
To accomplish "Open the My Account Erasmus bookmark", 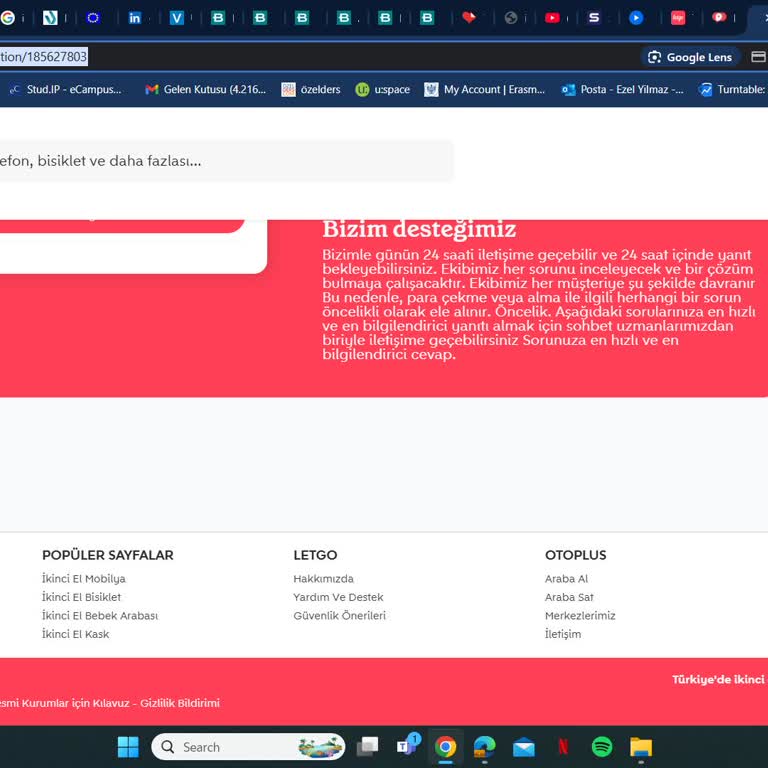I will 484,89.
